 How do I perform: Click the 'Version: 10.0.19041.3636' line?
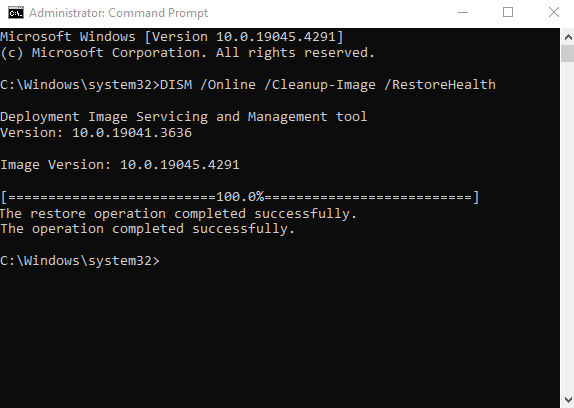pyautogui.click(x=96, y=133)
